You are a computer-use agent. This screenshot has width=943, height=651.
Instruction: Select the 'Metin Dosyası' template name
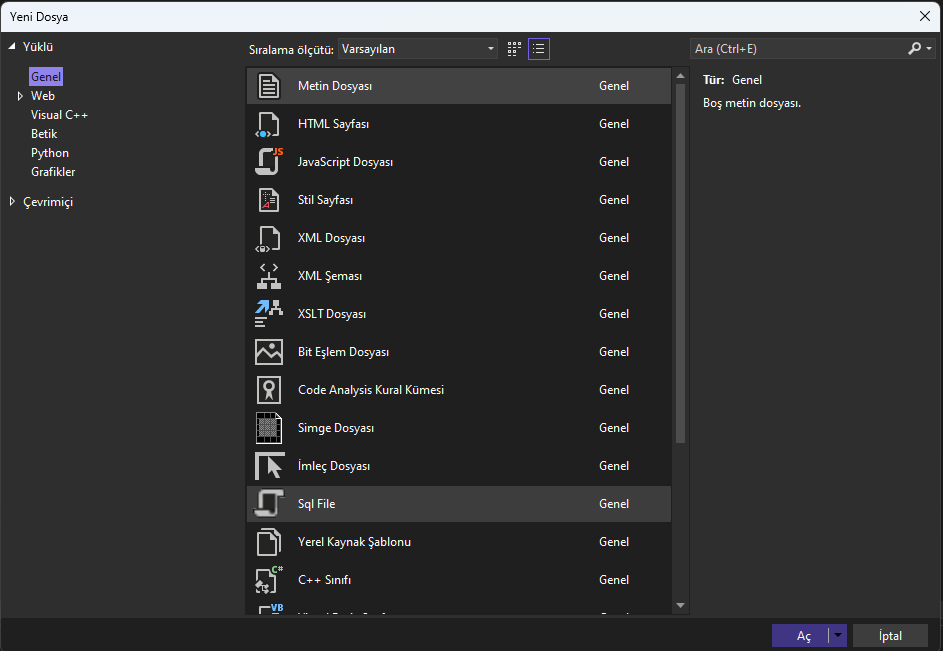tap(335, 86)
